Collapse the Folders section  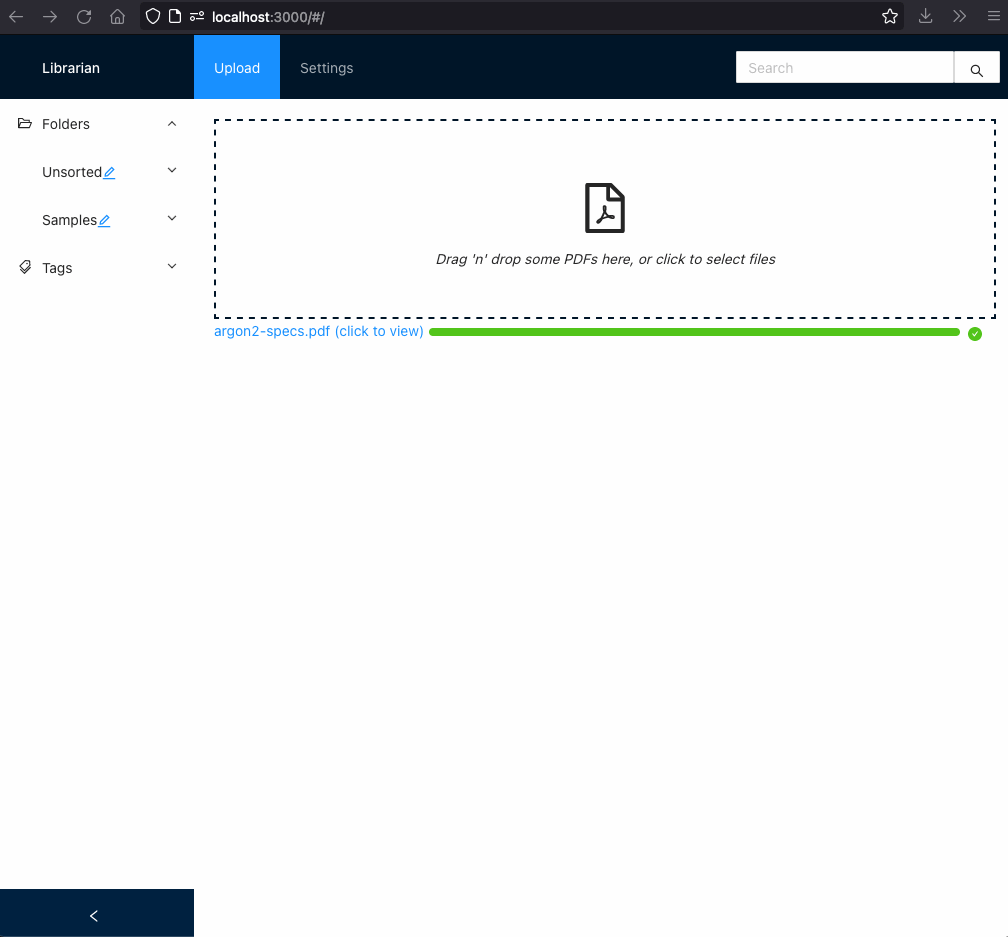tap(172, 124)
